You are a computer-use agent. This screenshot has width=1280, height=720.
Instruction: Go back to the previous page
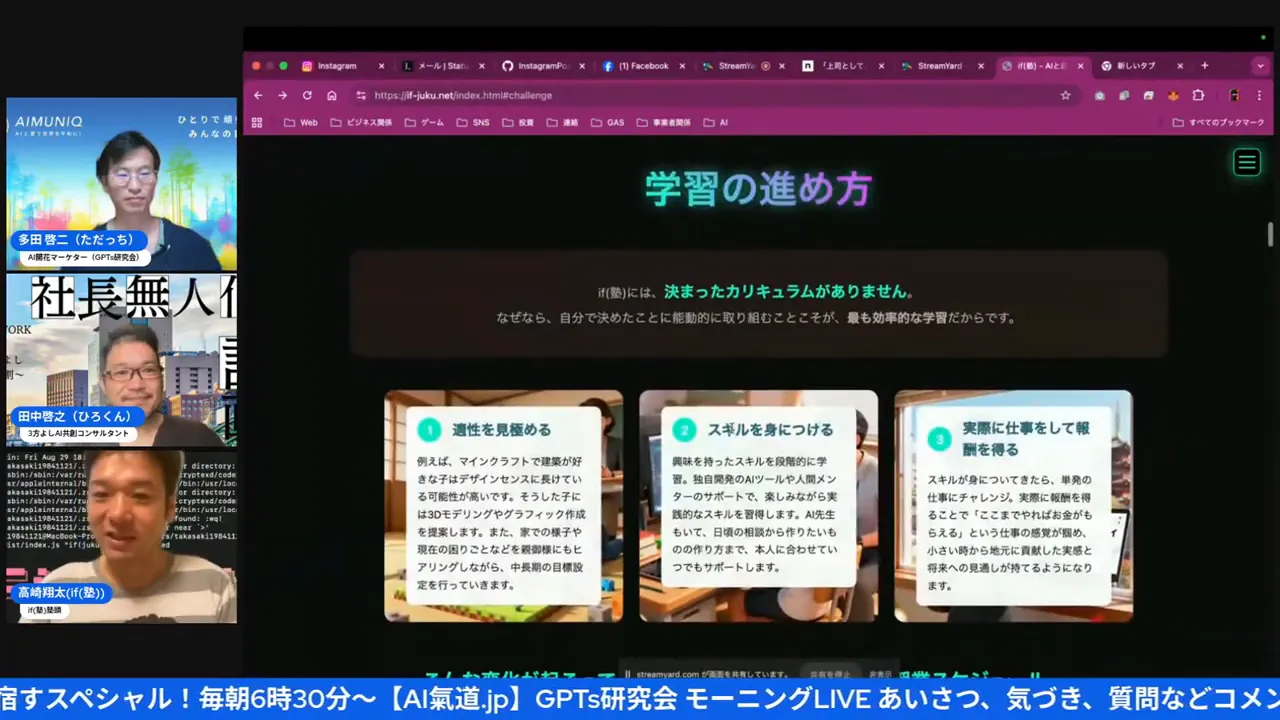point(258,95)
